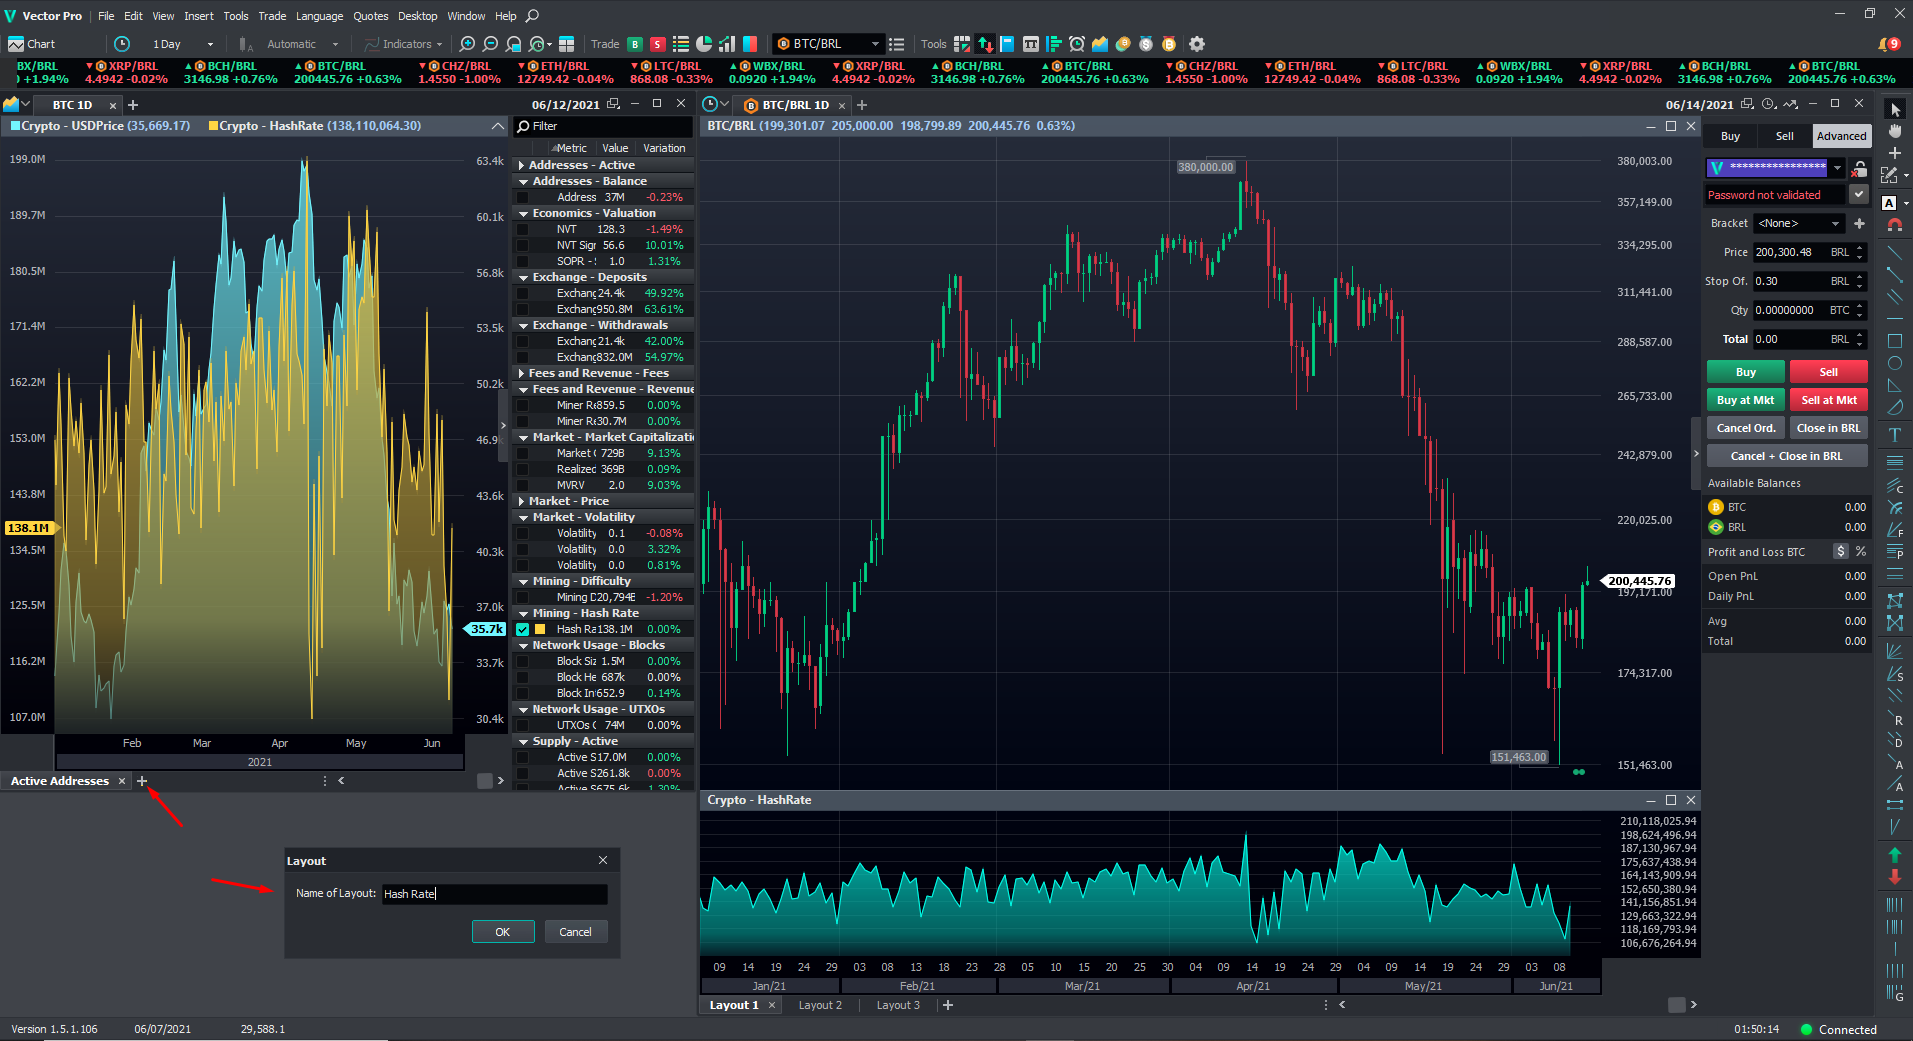Check the MVRV metric checkbox
The height and width of the screenshot is (1041, 1913).
pos(522,485)
